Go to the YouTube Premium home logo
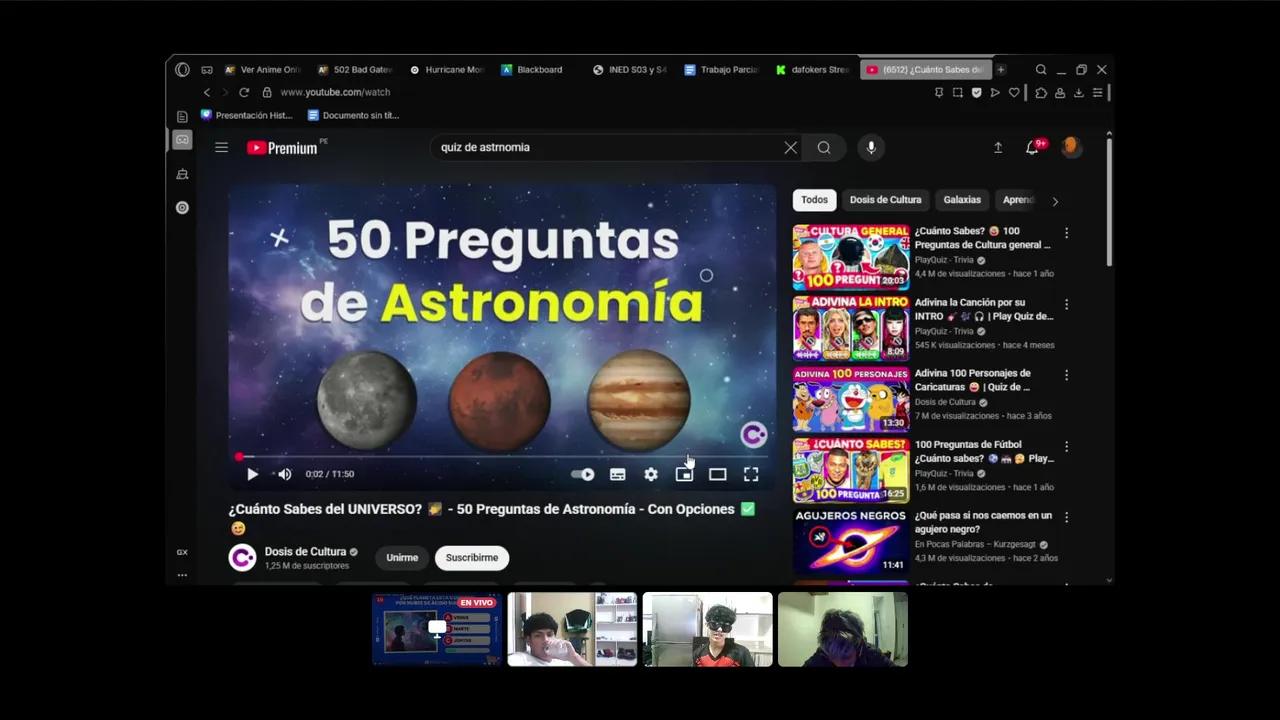The width and height of the screenshot is (1280, 720). pos(282,148)
